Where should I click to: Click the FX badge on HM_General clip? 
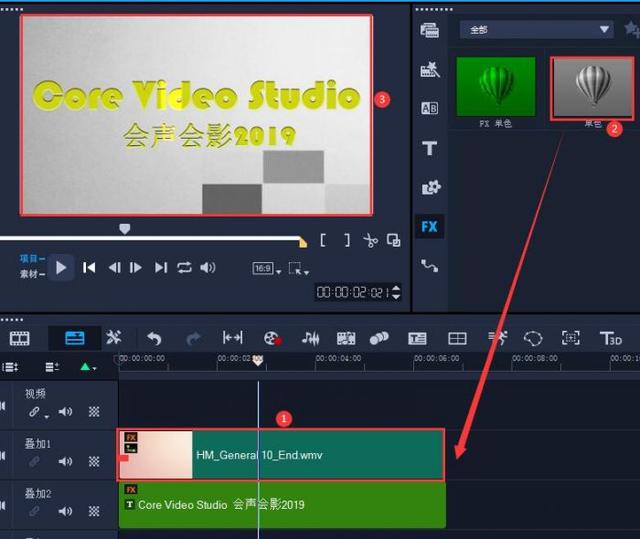[x=131, y=437]
